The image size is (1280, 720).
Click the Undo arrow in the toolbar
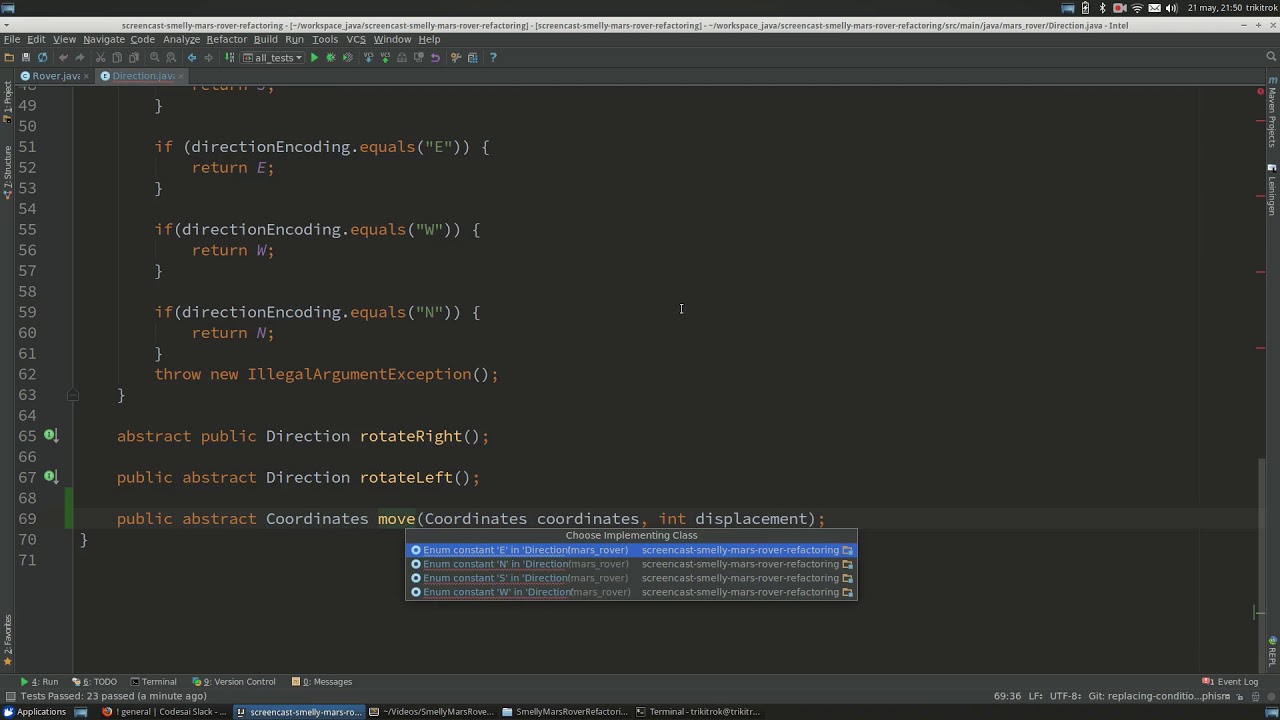coord(63,57)
